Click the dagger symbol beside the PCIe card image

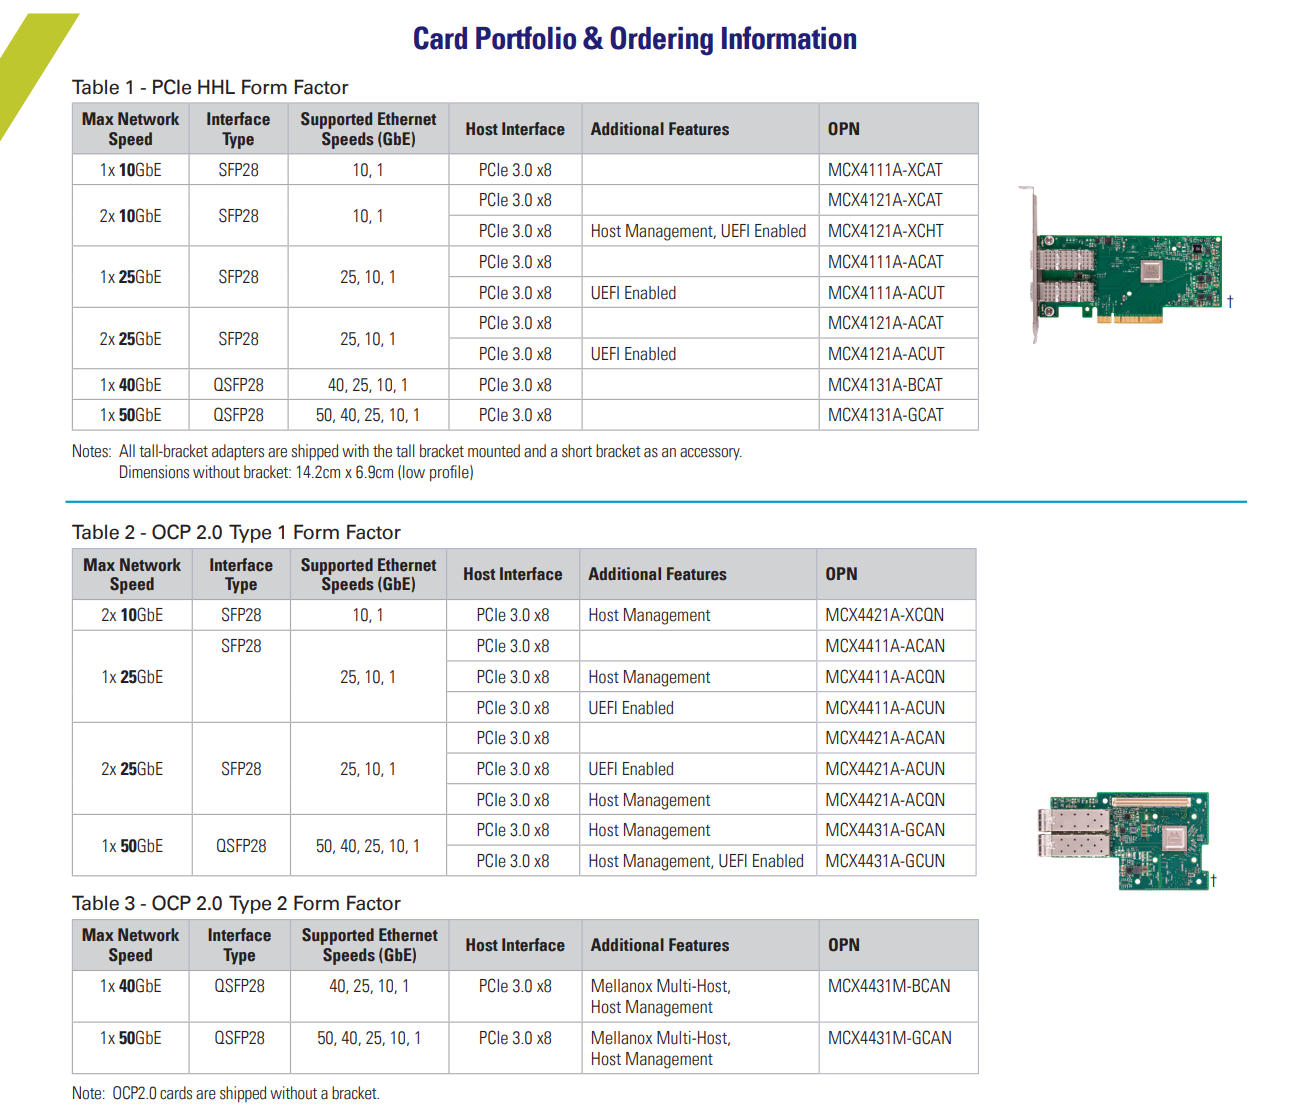coord(1230,301)
